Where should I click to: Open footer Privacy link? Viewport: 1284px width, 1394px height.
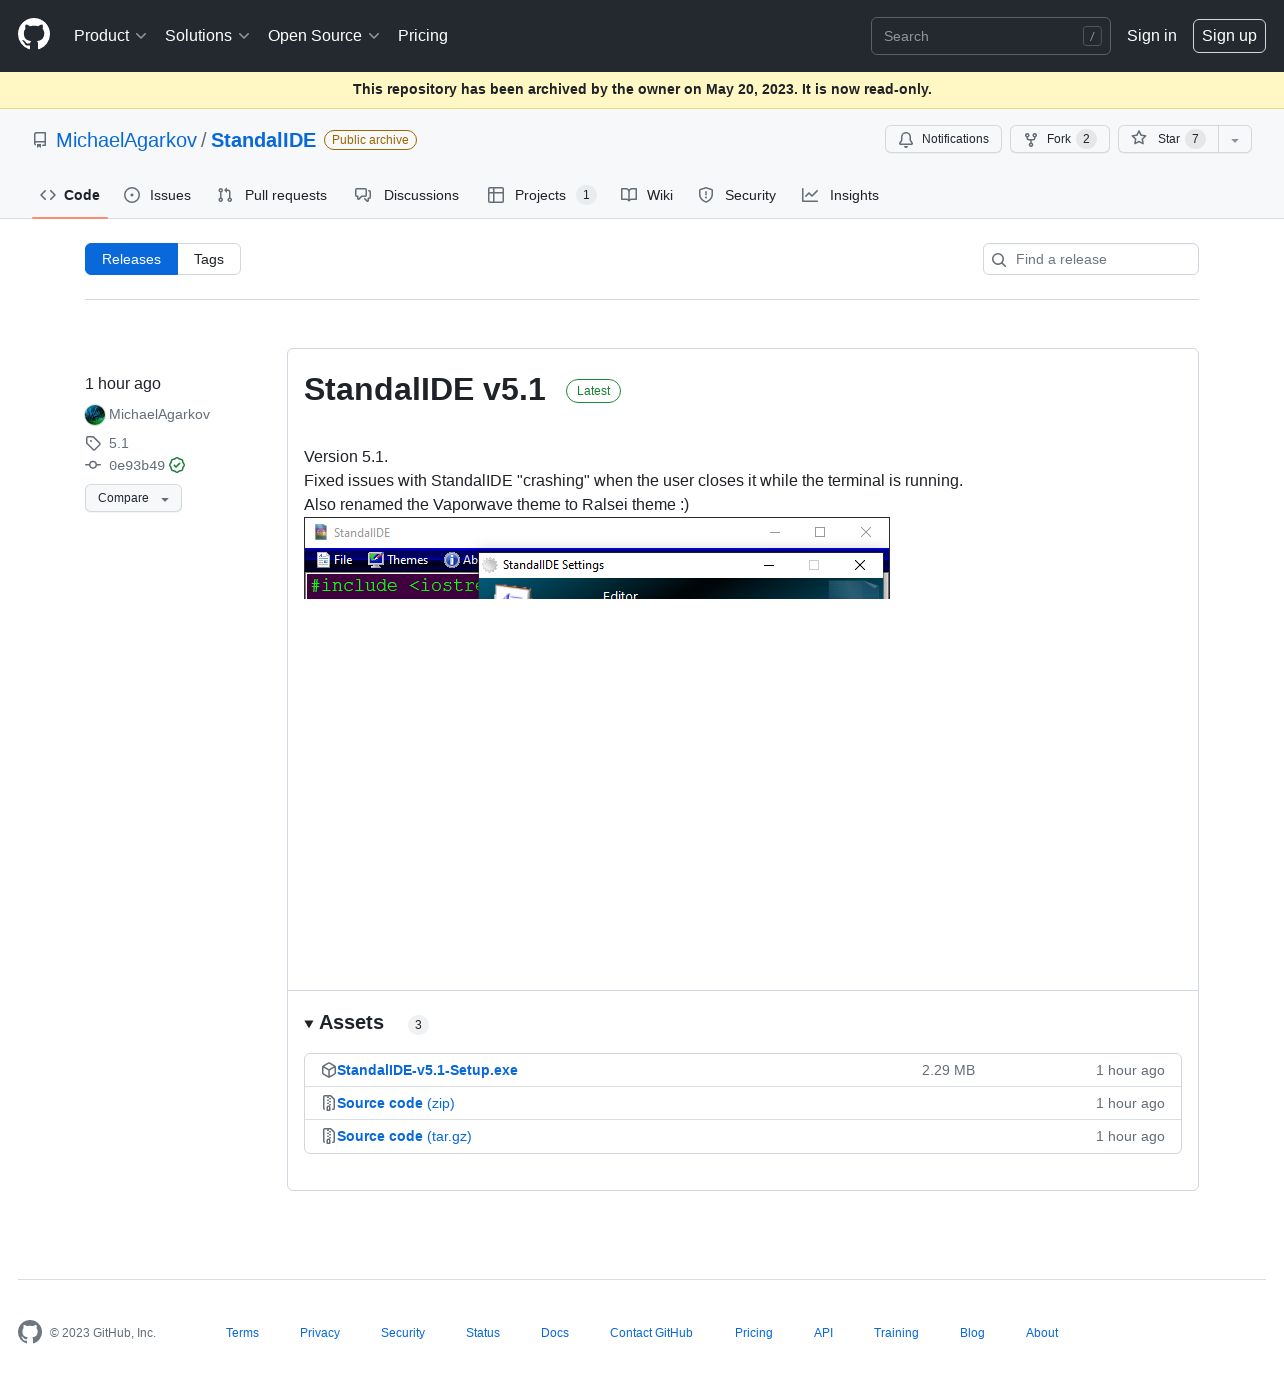tap(320, 1333)
